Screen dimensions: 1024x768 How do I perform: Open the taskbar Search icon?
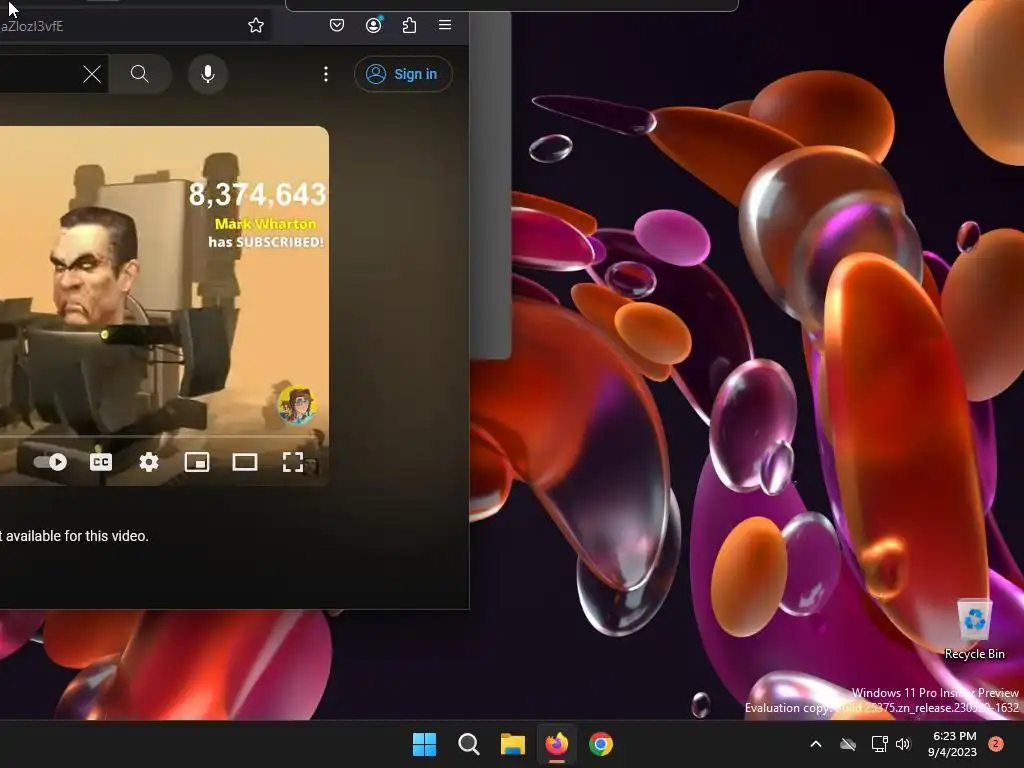(x=468, y=744)
